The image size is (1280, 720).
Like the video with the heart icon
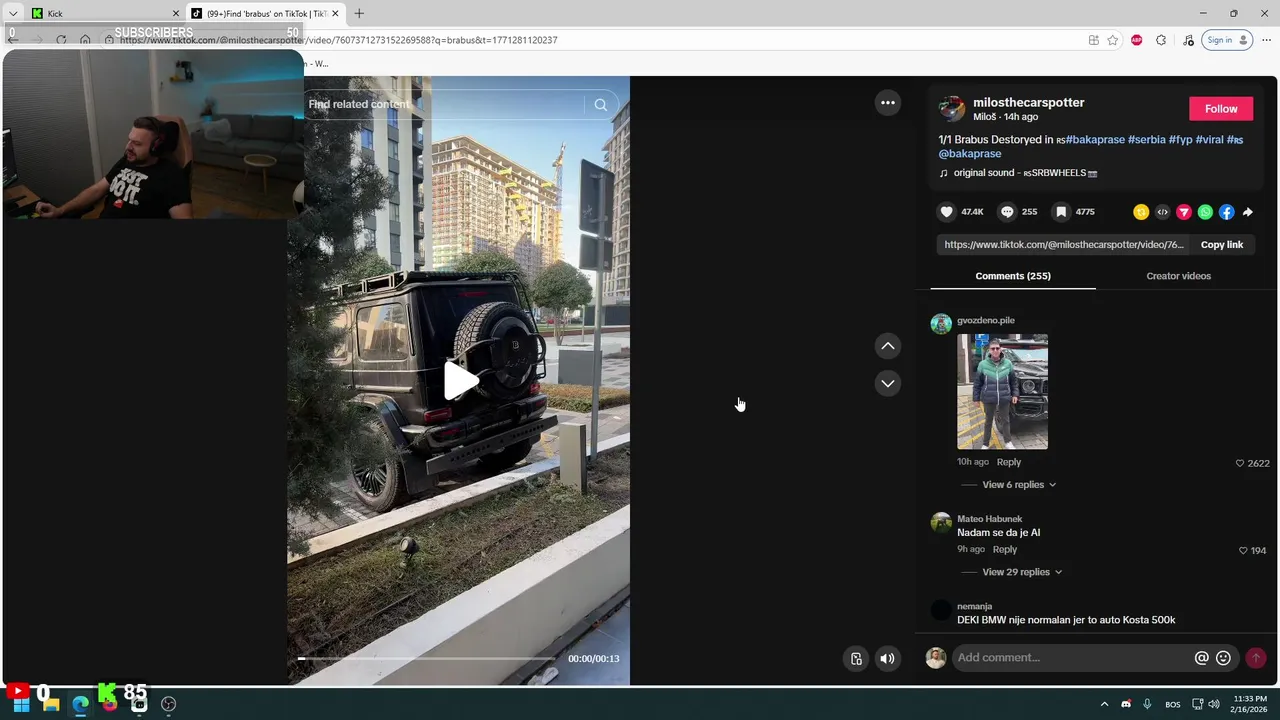[x=946, y=212]
